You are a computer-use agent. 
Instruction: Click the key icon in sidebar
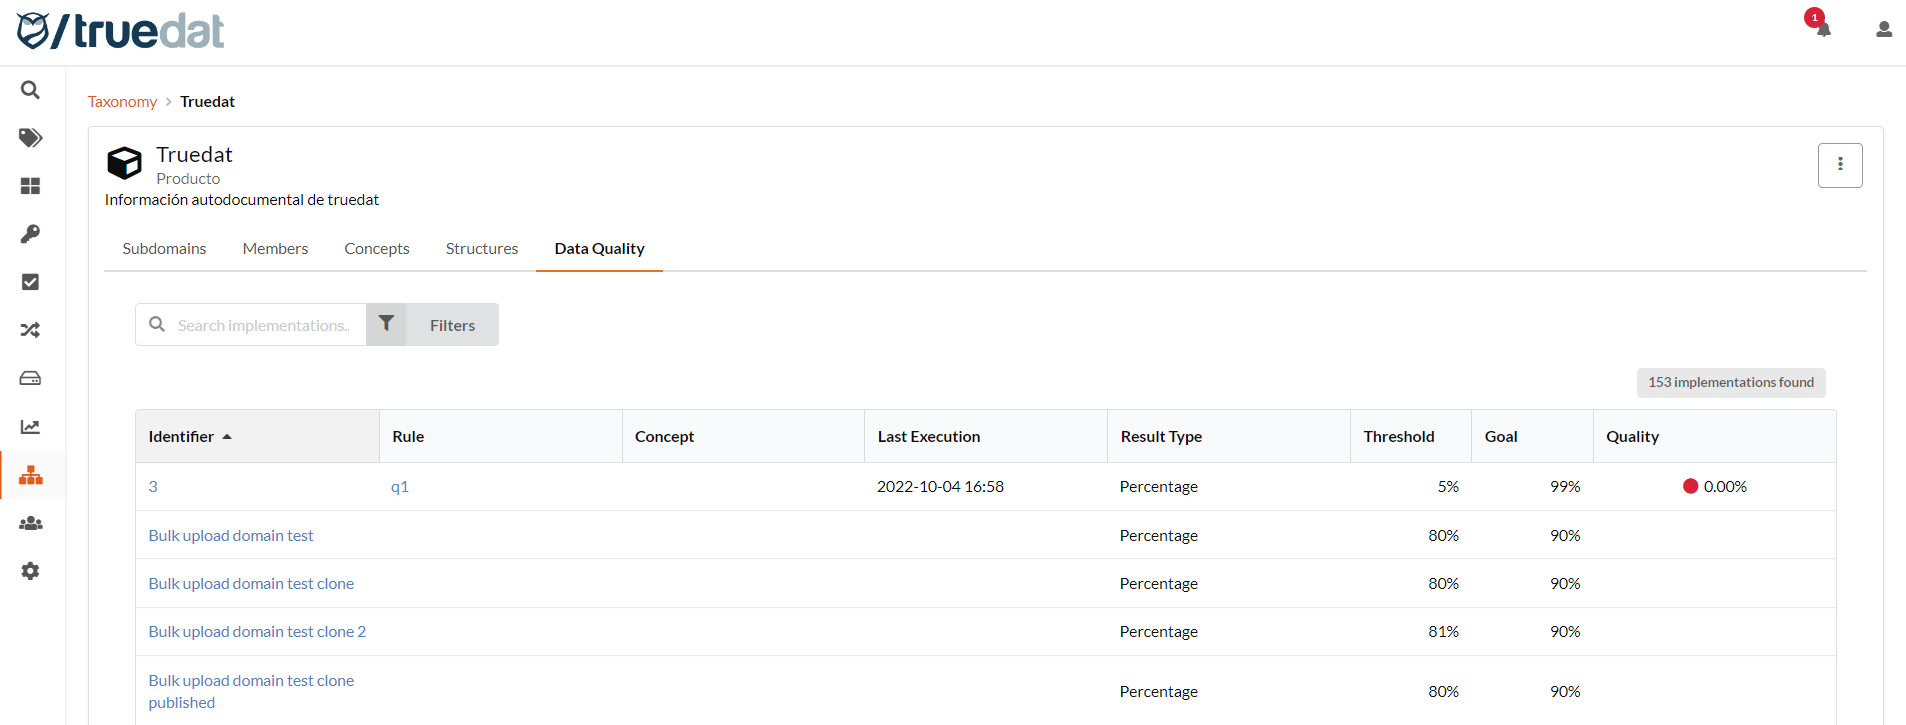pyautogui.click(x=31, y=234)
